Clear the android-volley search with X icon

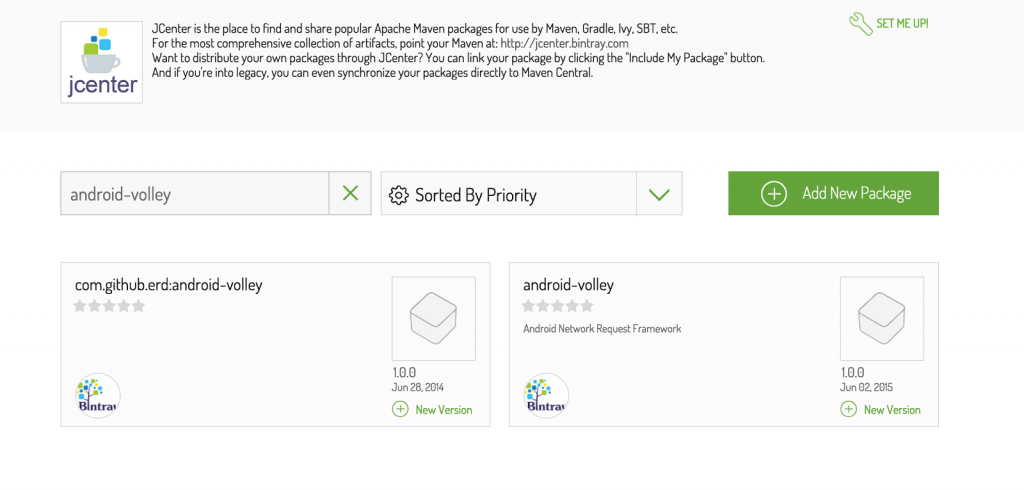pos(350,194)
